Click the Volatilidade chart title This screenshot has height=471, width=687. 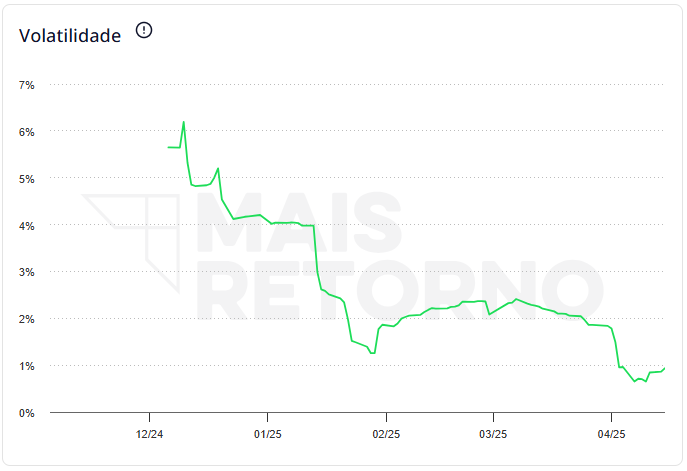[70, 36]
